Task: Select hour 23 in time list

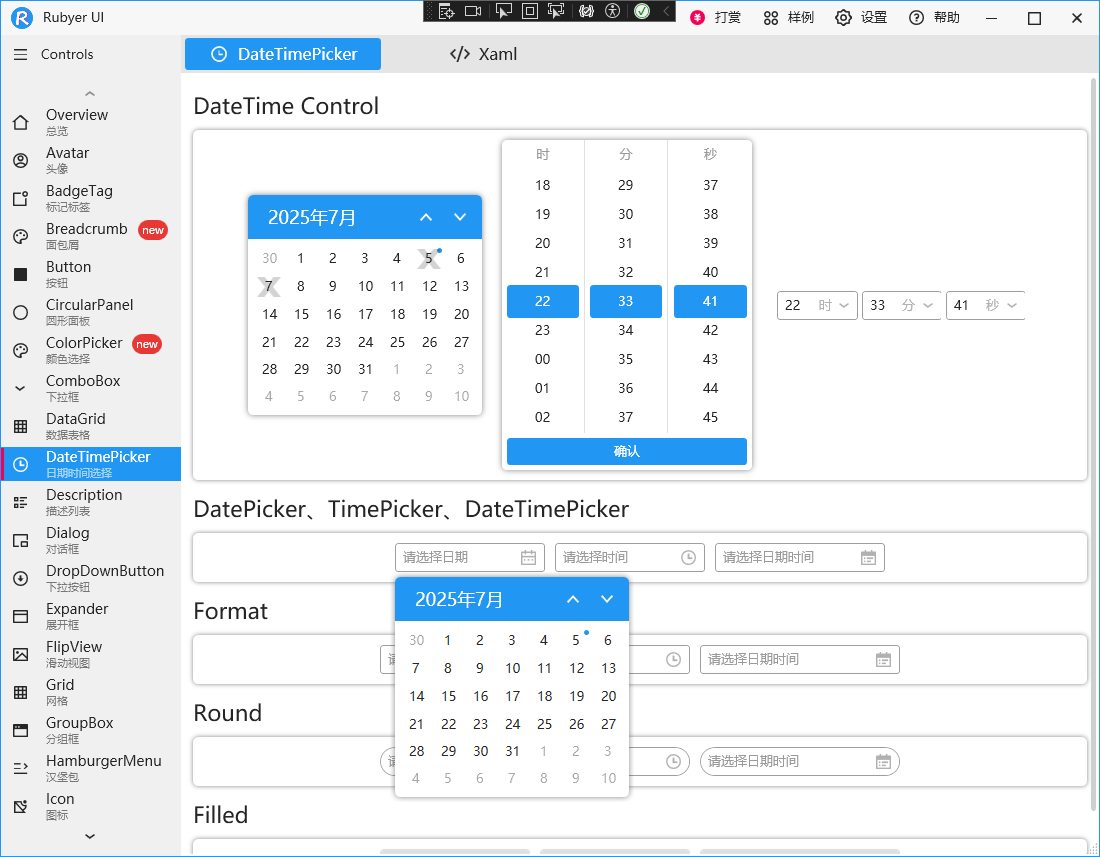Action: coord(542,330)
